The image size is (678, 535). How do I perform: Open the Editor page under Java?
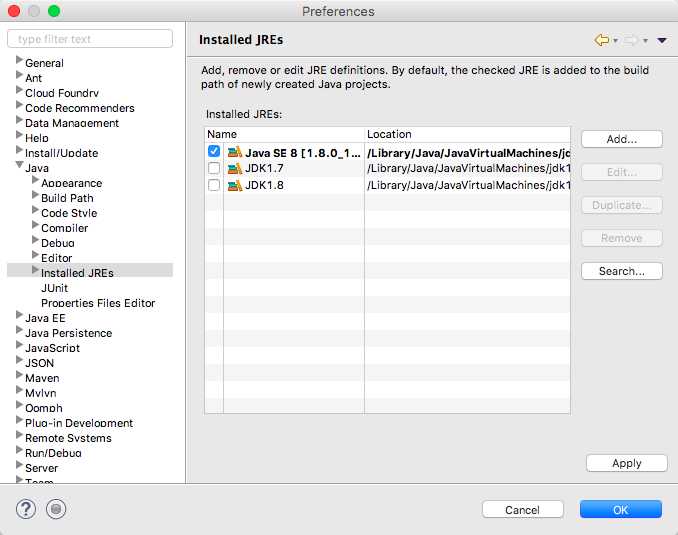coord(57,258)
